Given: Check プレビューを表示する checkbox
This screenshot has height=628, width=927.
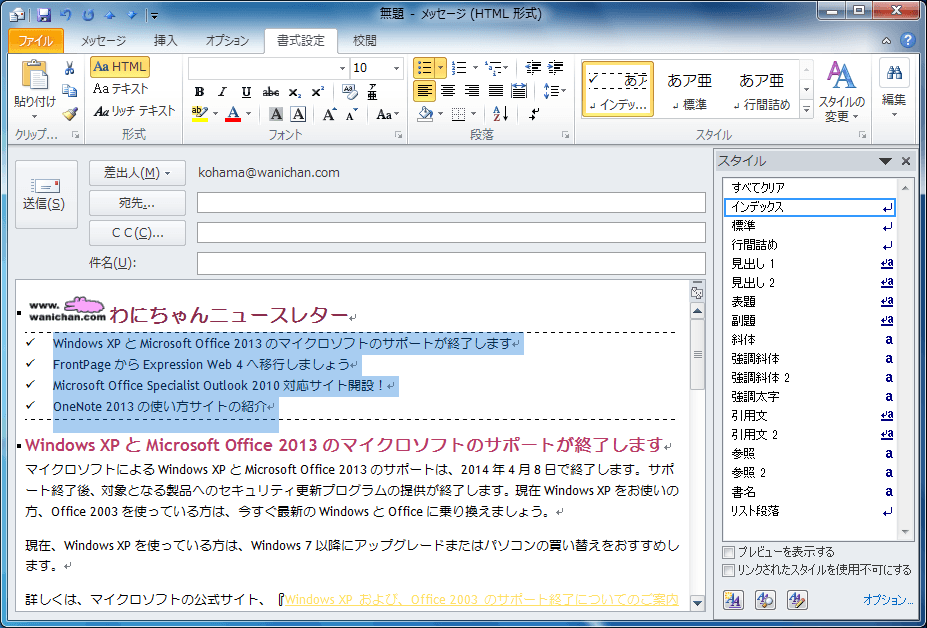Looking at the screenshot, I should click(729, 552).
